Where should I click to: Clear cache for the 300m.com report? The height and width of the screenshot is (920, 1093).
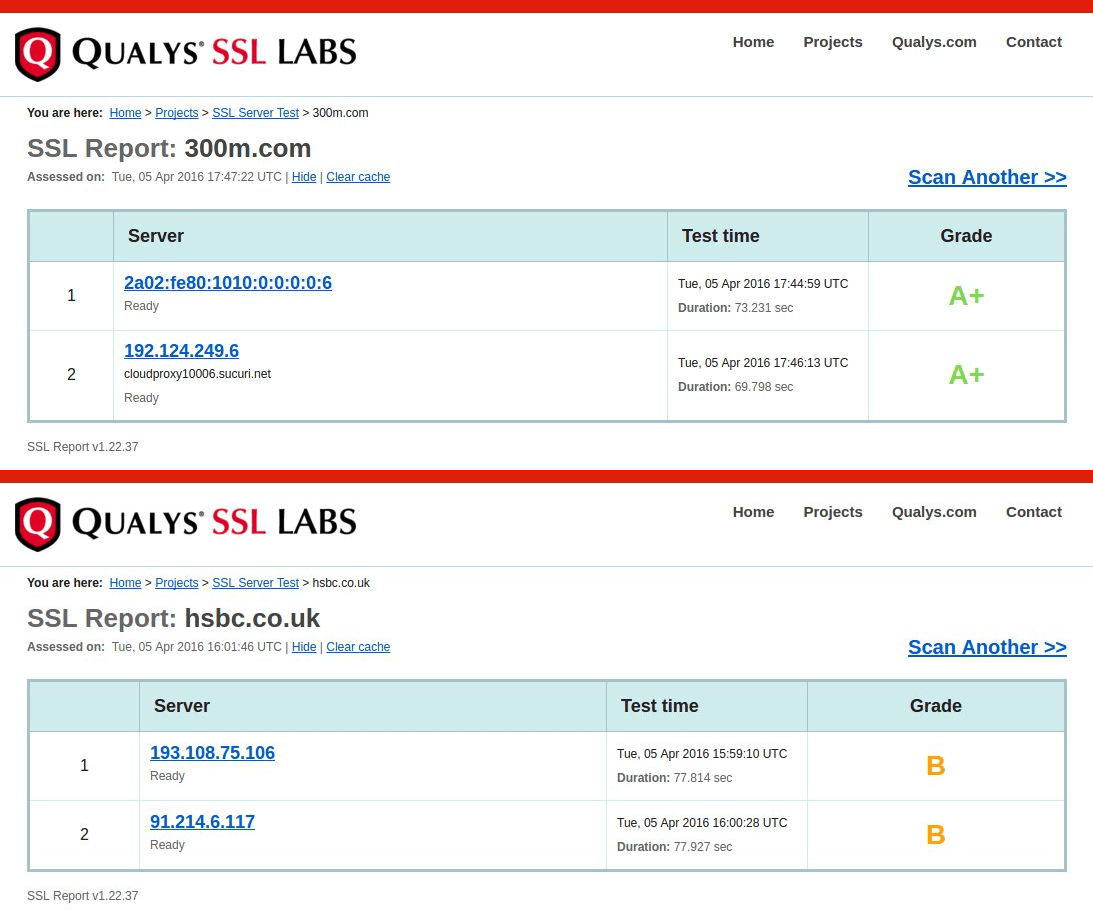click(x=358, y=177)
